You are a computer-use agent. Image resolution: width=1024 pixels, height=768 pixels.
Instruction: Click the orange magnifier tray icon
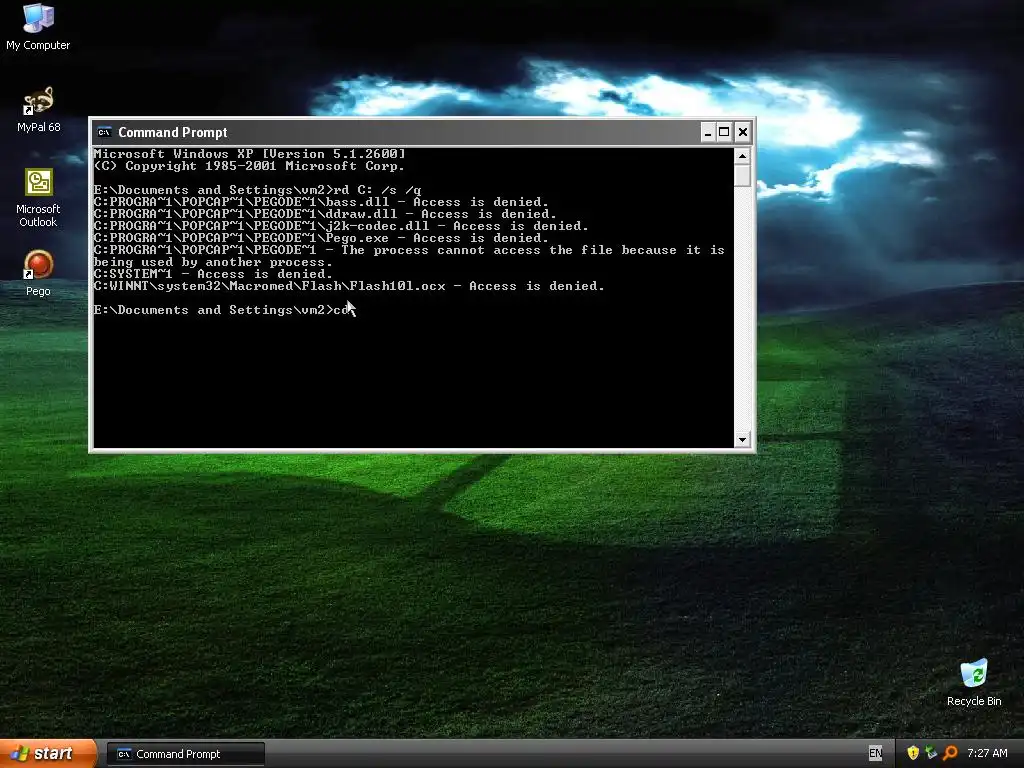[950, 754]
